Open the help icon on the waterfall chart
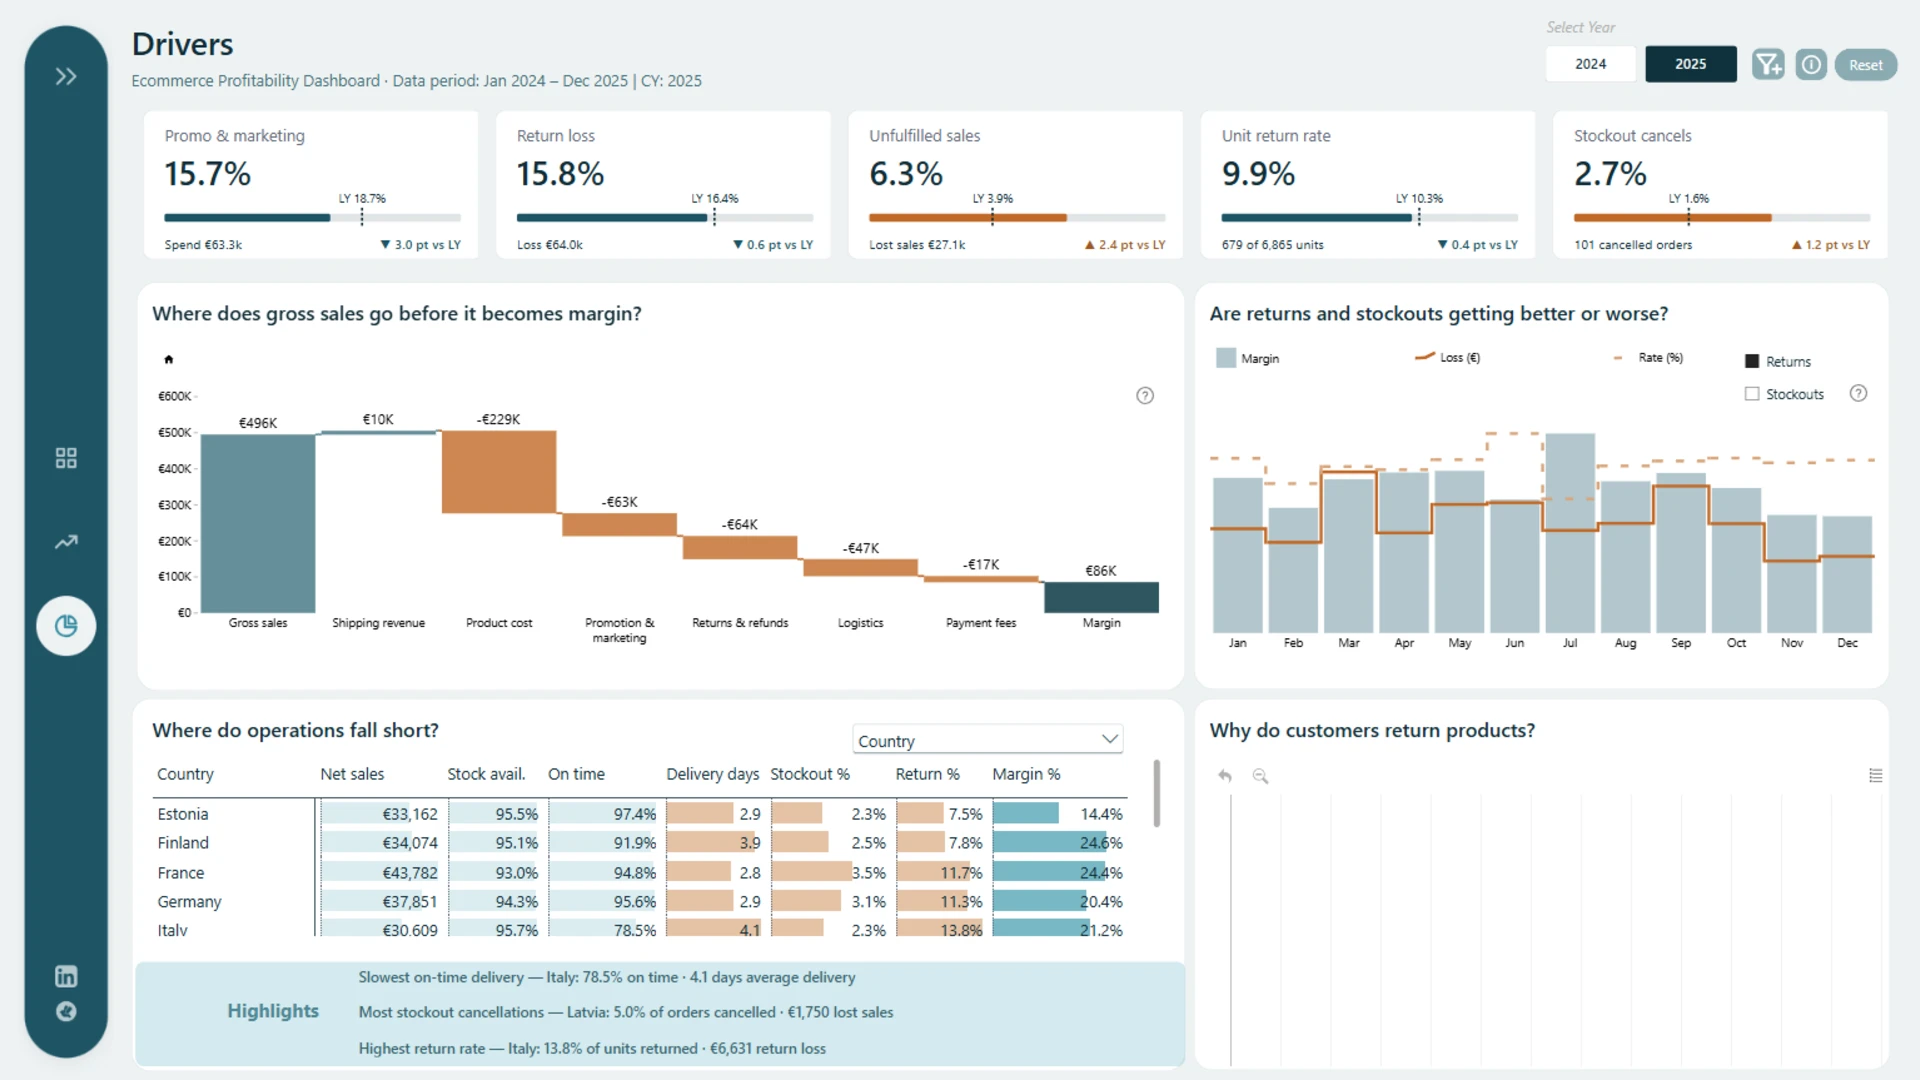 coord(1145,396)
